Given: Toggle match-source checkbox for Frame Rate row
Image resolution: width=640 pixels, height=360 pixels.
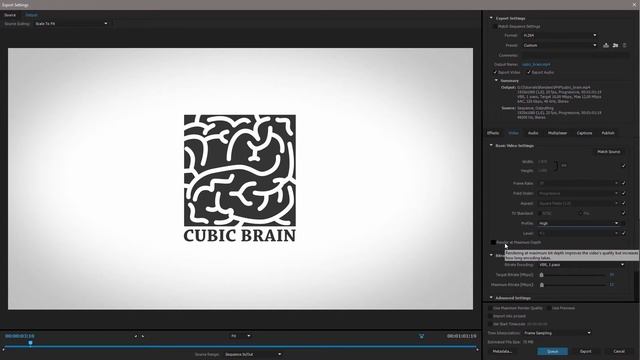Looking at the screenshot, I should pos(623,183).
